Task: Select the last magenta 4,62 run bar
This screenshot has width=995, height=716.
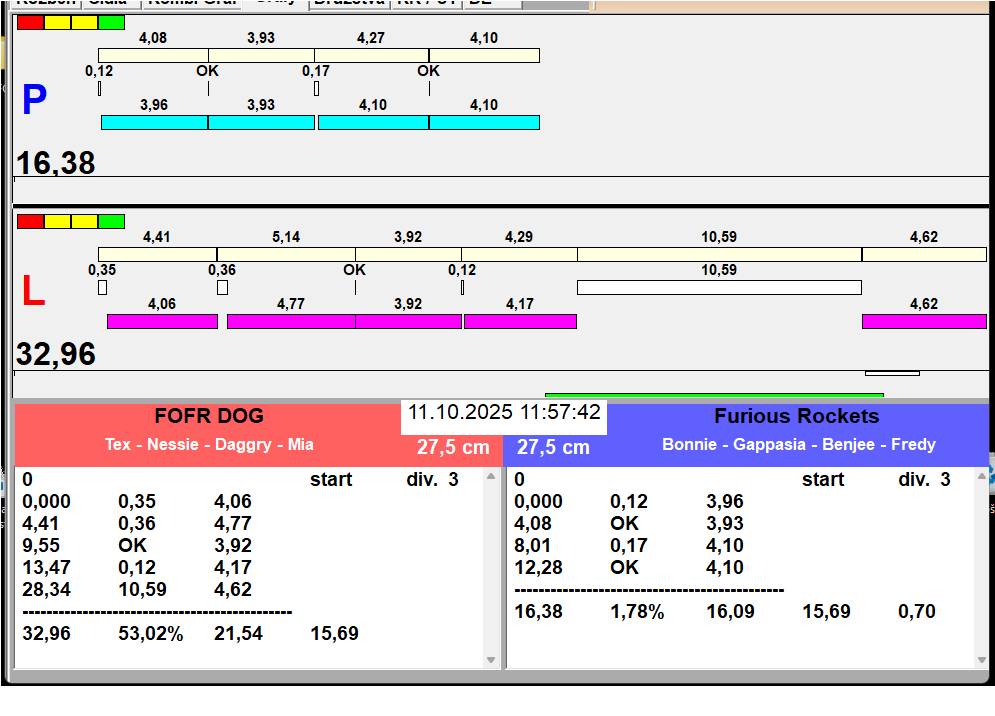Action: [923, 321]
